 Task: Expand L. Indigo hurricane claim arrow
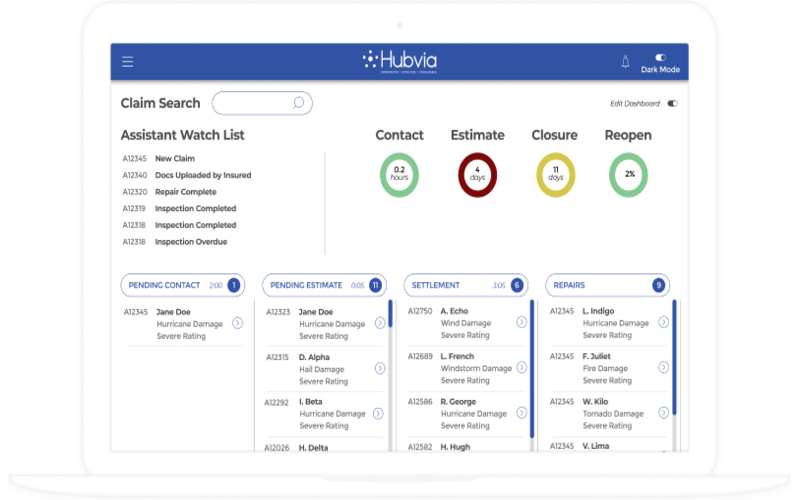[664, 322]
